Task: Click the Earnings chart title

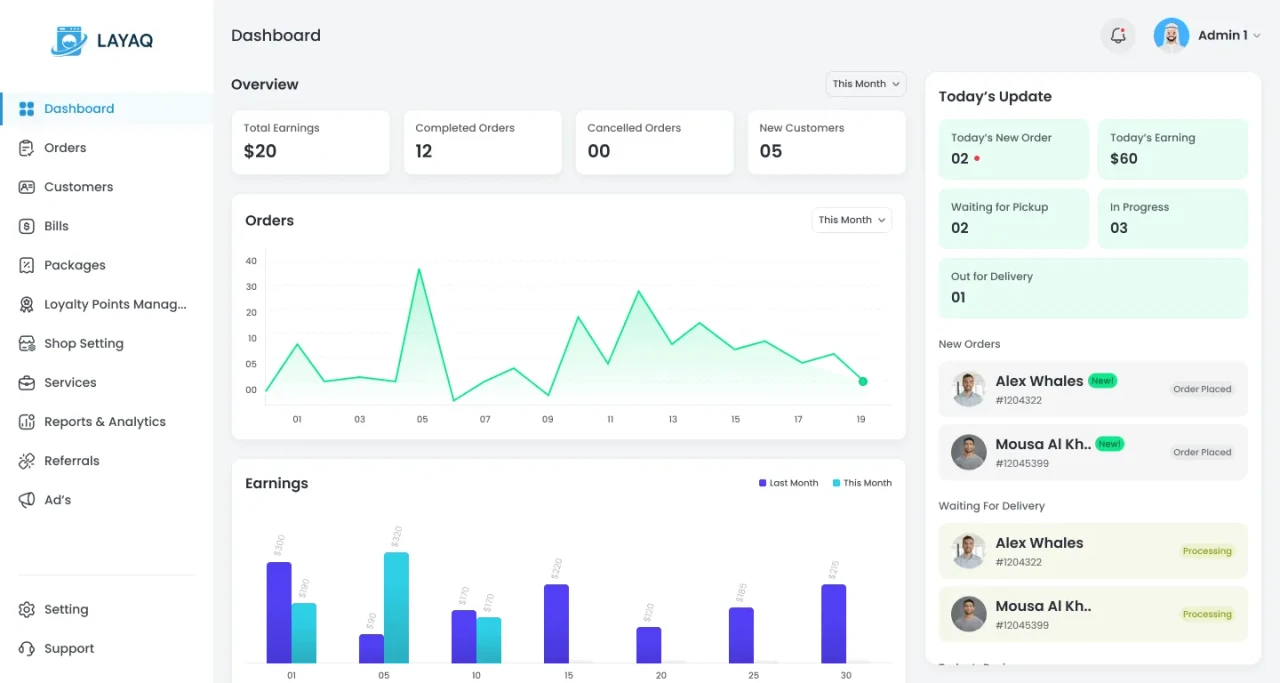Action: (x=277, y=483)
